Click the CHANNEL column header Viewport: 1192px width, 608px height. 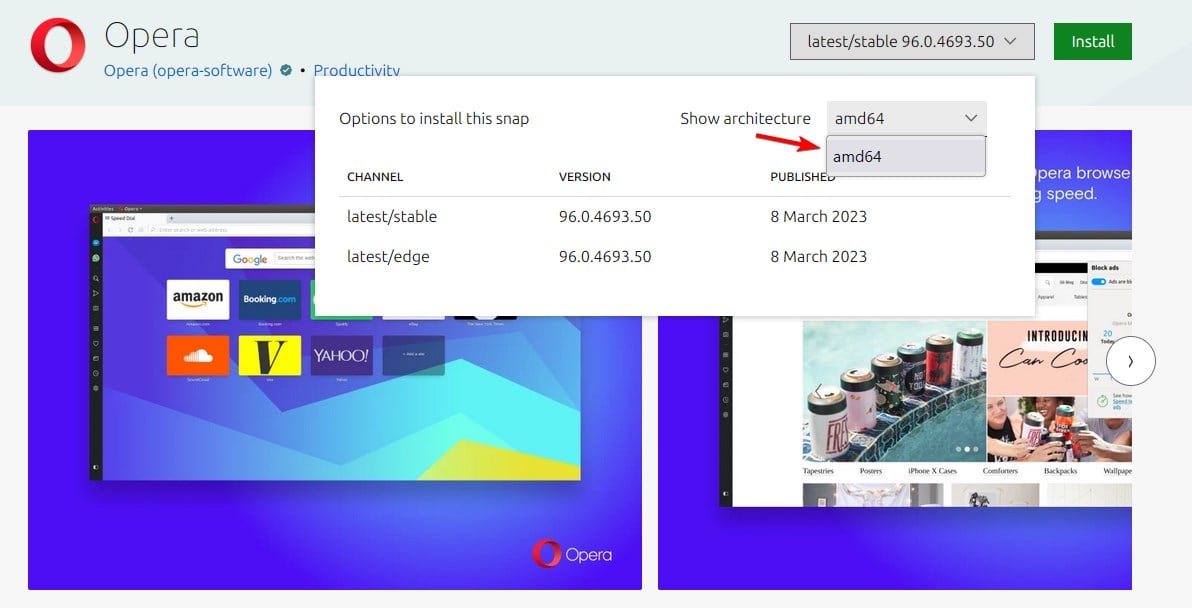pos(375,177)
